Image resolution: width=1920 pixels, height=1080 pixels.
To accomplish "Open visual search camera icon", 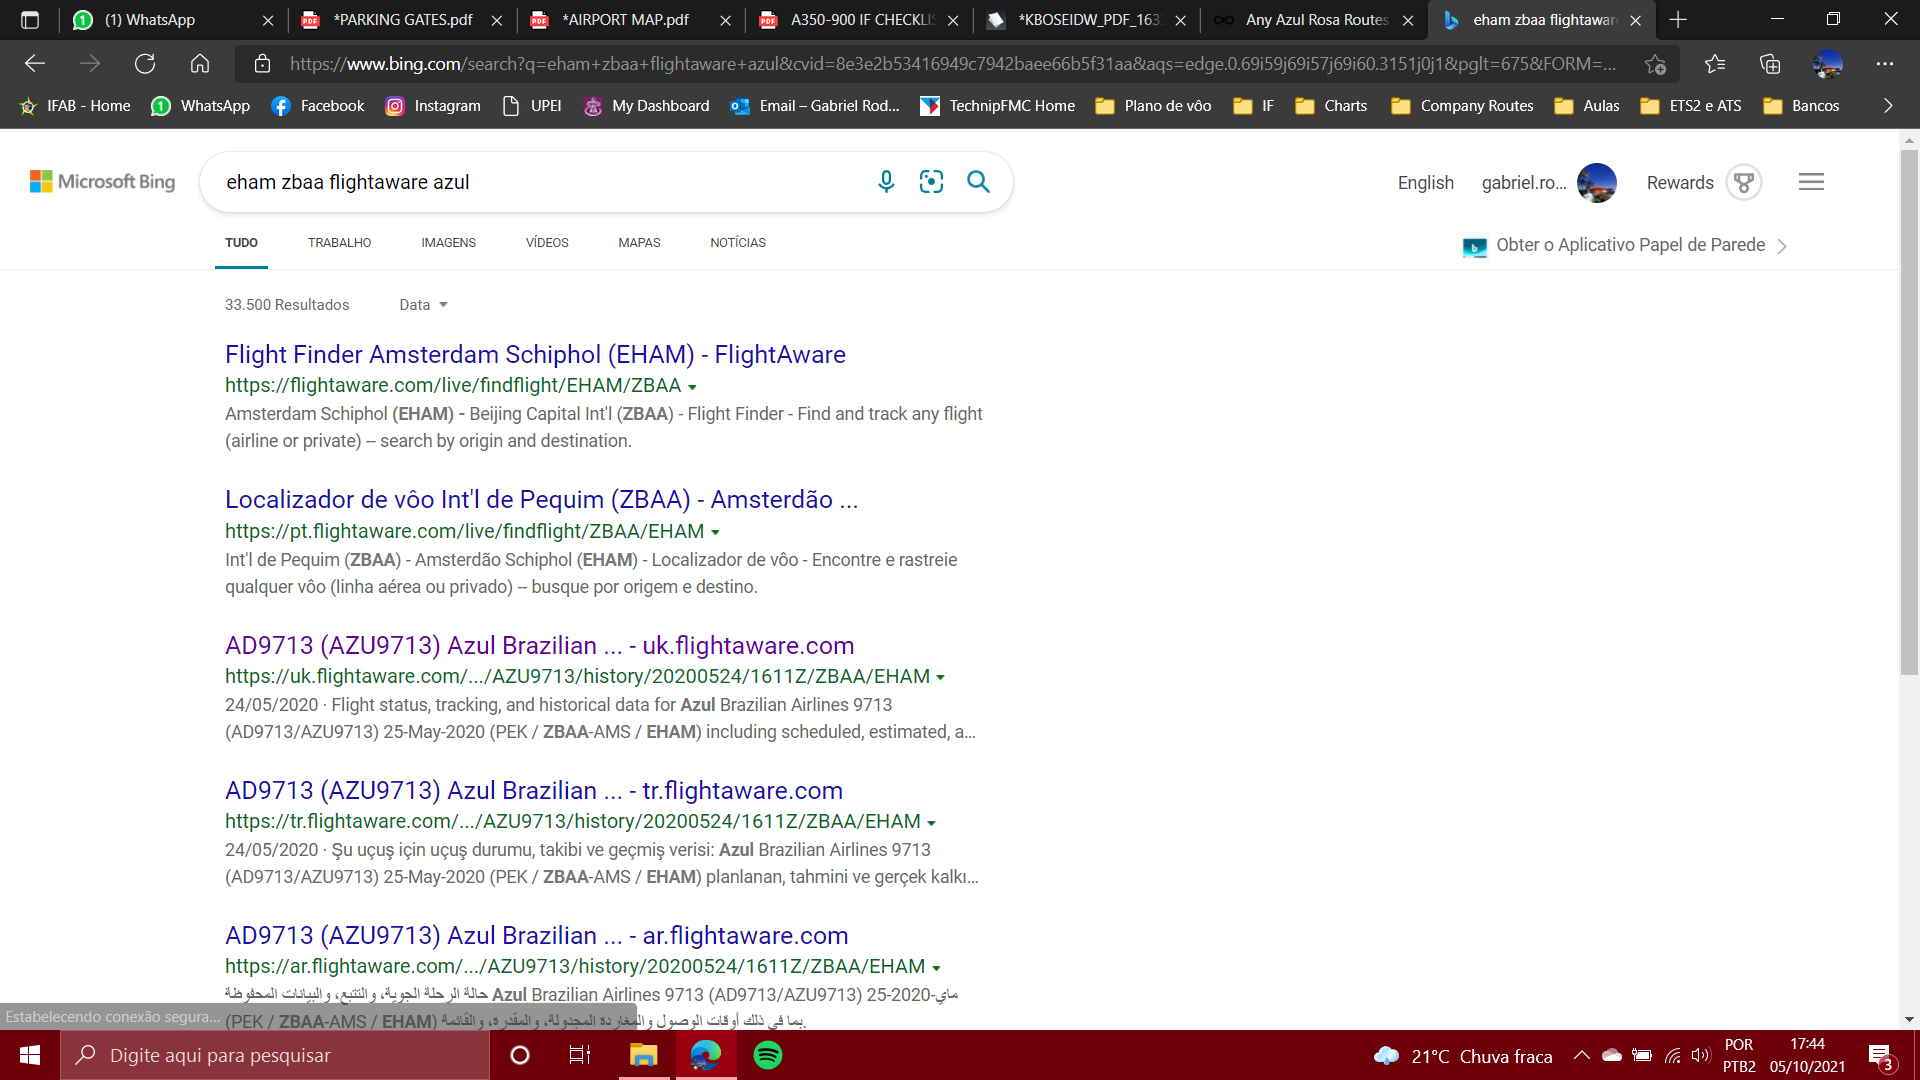I will 931,181.
